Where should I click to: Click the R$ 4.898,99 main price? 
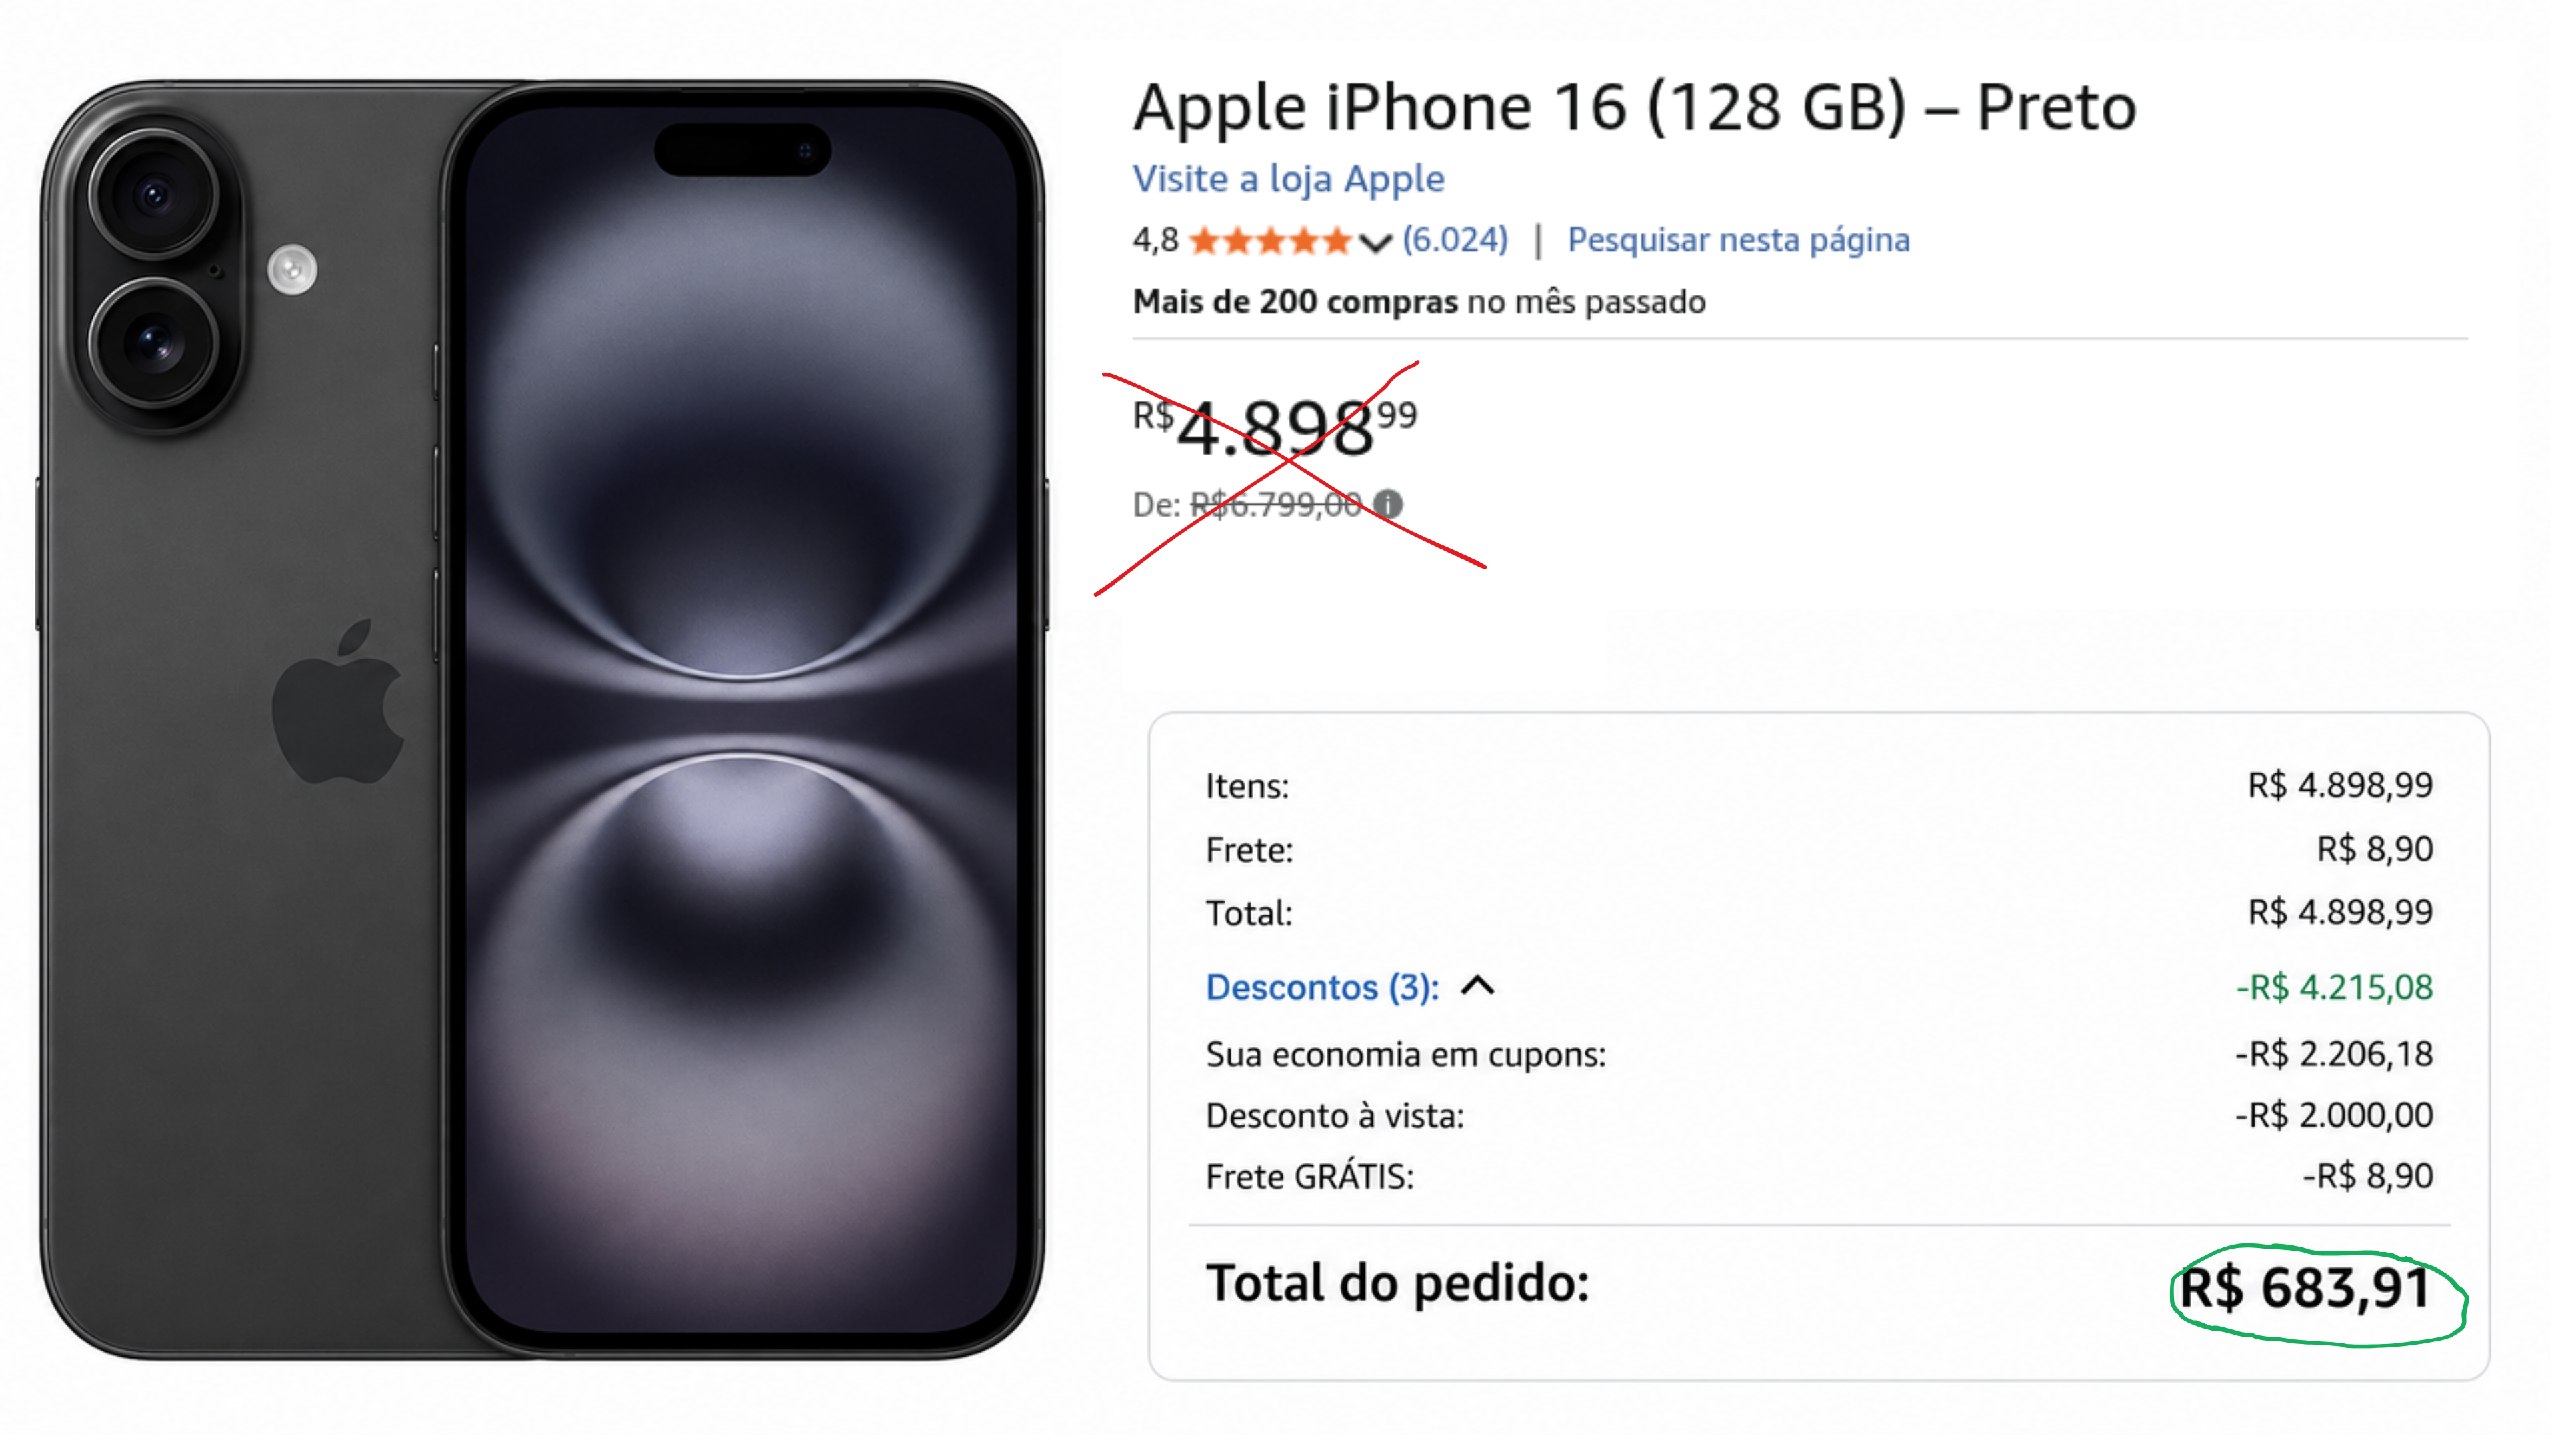(1275, 427)
